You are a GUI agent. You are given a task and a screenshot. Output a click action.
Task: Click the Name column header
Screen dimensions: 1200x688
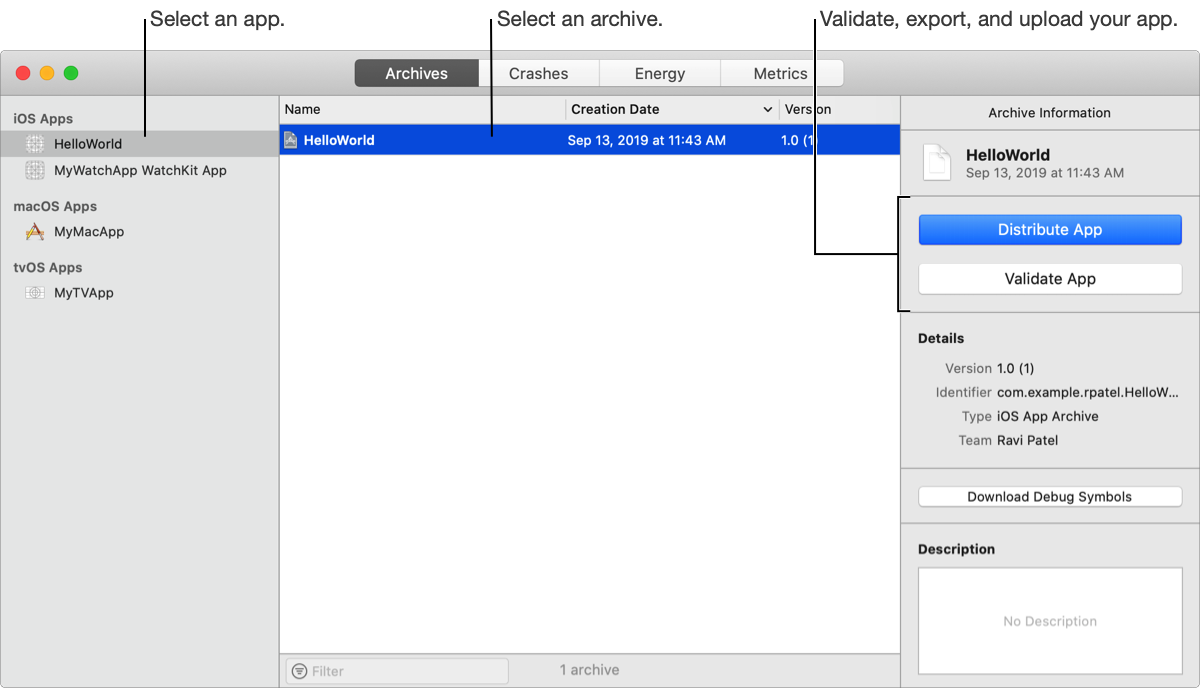click(x=302, y=109)
